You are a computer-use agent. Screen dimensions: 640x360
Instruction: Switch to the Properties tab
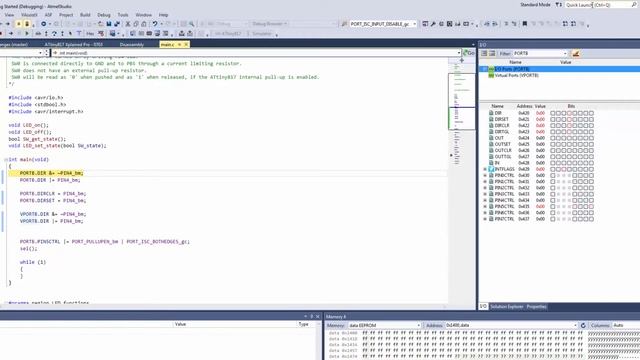(536, 307)
